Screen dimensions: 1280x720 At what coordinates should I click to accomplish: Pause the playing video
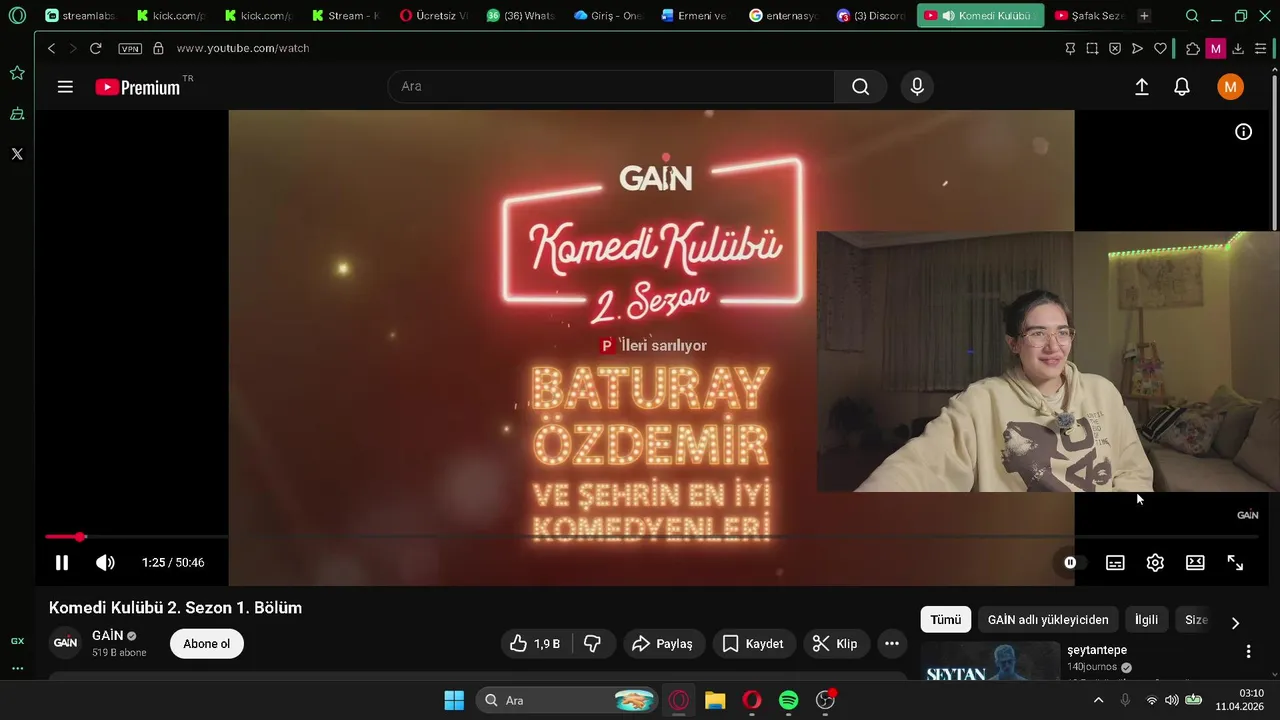point(62,563)
